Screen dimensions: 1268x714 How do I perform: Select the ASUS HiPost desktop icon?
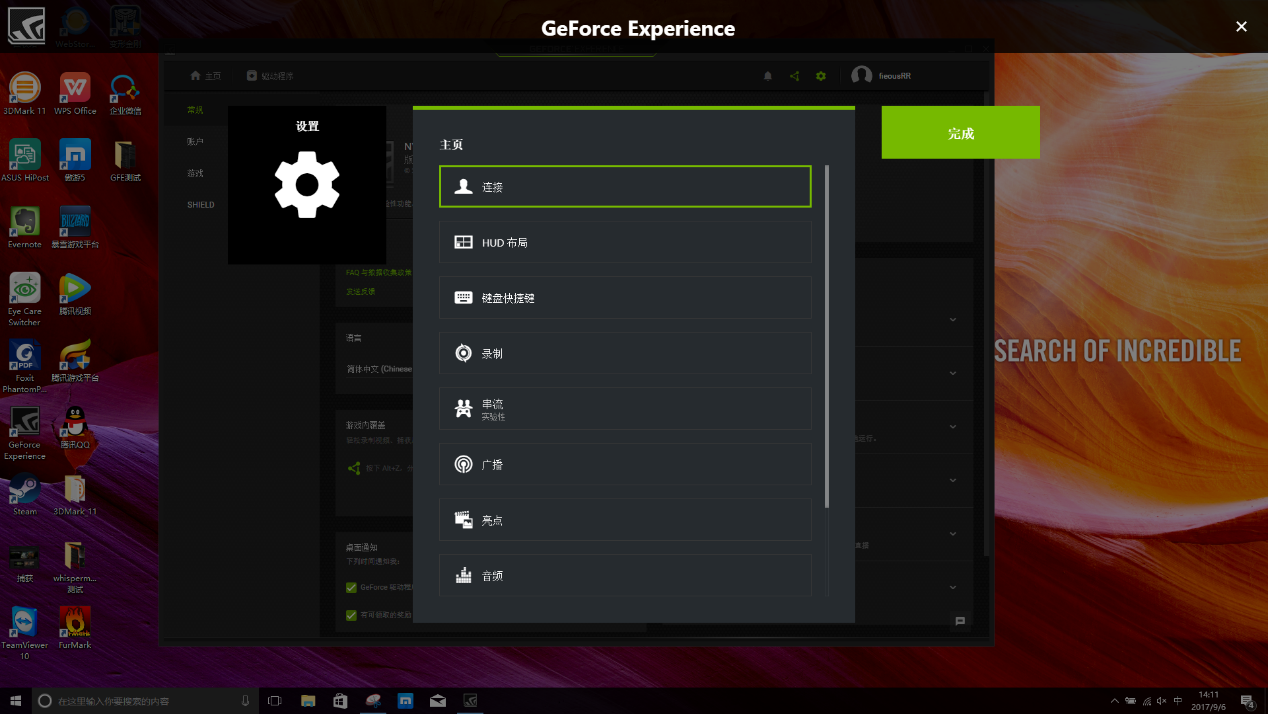[x=25, y=161]
